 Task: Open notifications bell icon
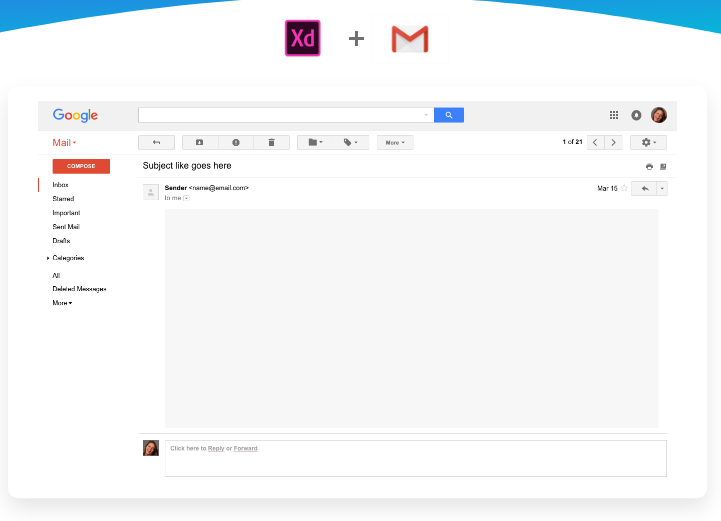[636, 115]
